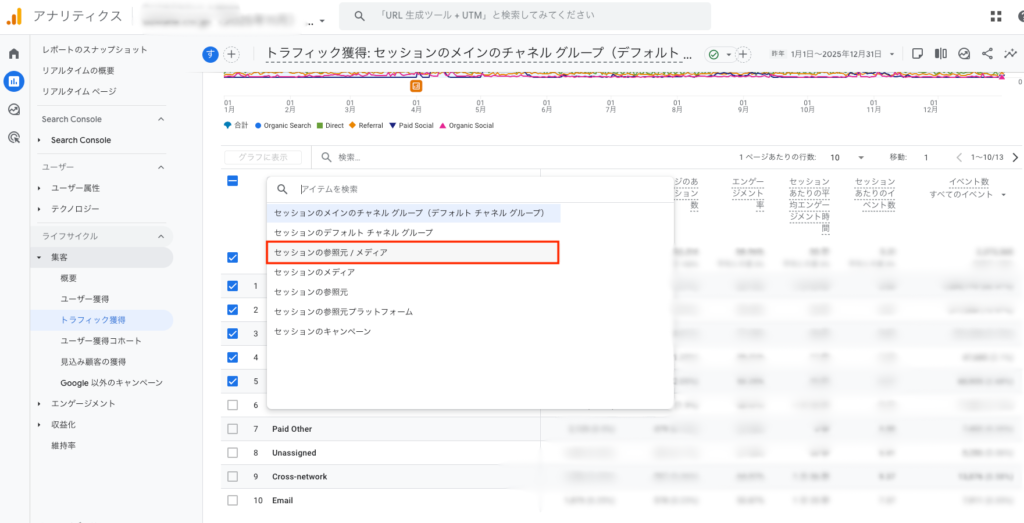Viewport: 1024px width, 523px height.
Task: Click the blue 'す' all users chip
Action: tap(210, 54)
